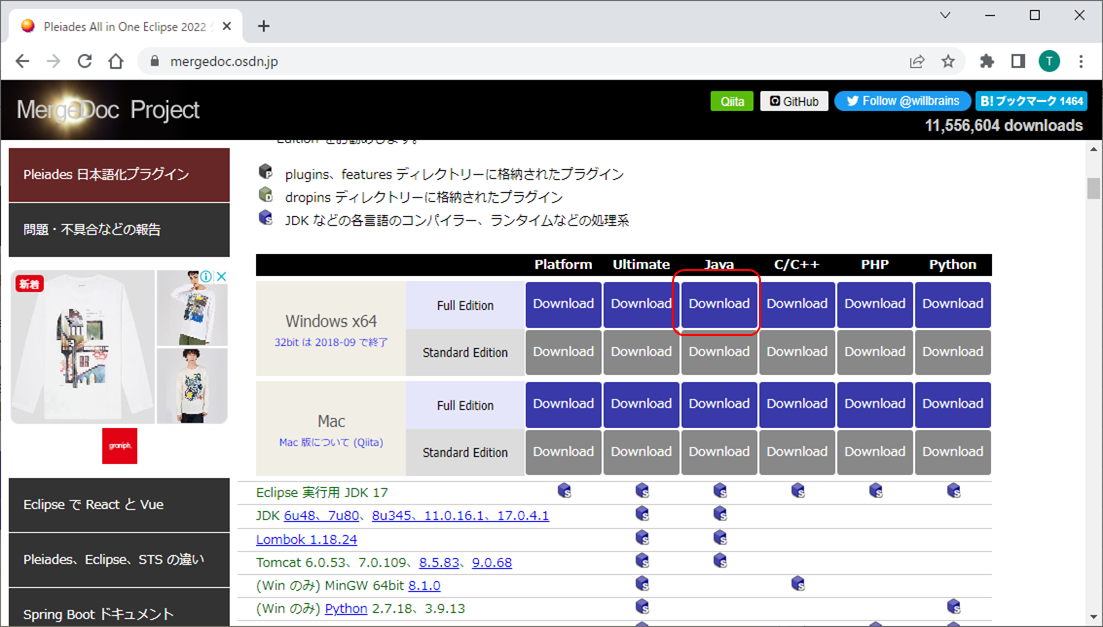Open Pleiades、Eclipse、STS の違い sidebar item
This screenshot has height=627, width=1103.
click(119, 559)
